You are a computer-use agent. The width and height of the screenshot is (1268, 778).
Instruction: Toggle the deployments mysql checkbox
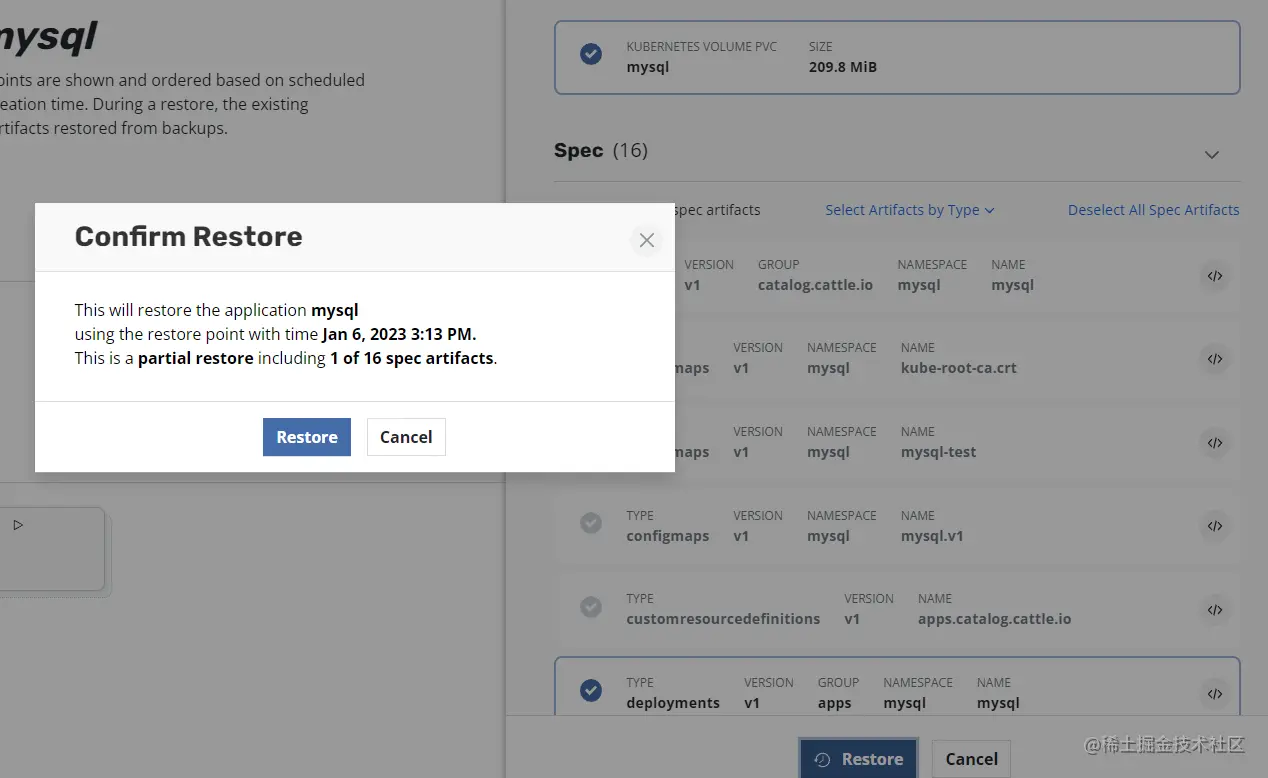591,690
